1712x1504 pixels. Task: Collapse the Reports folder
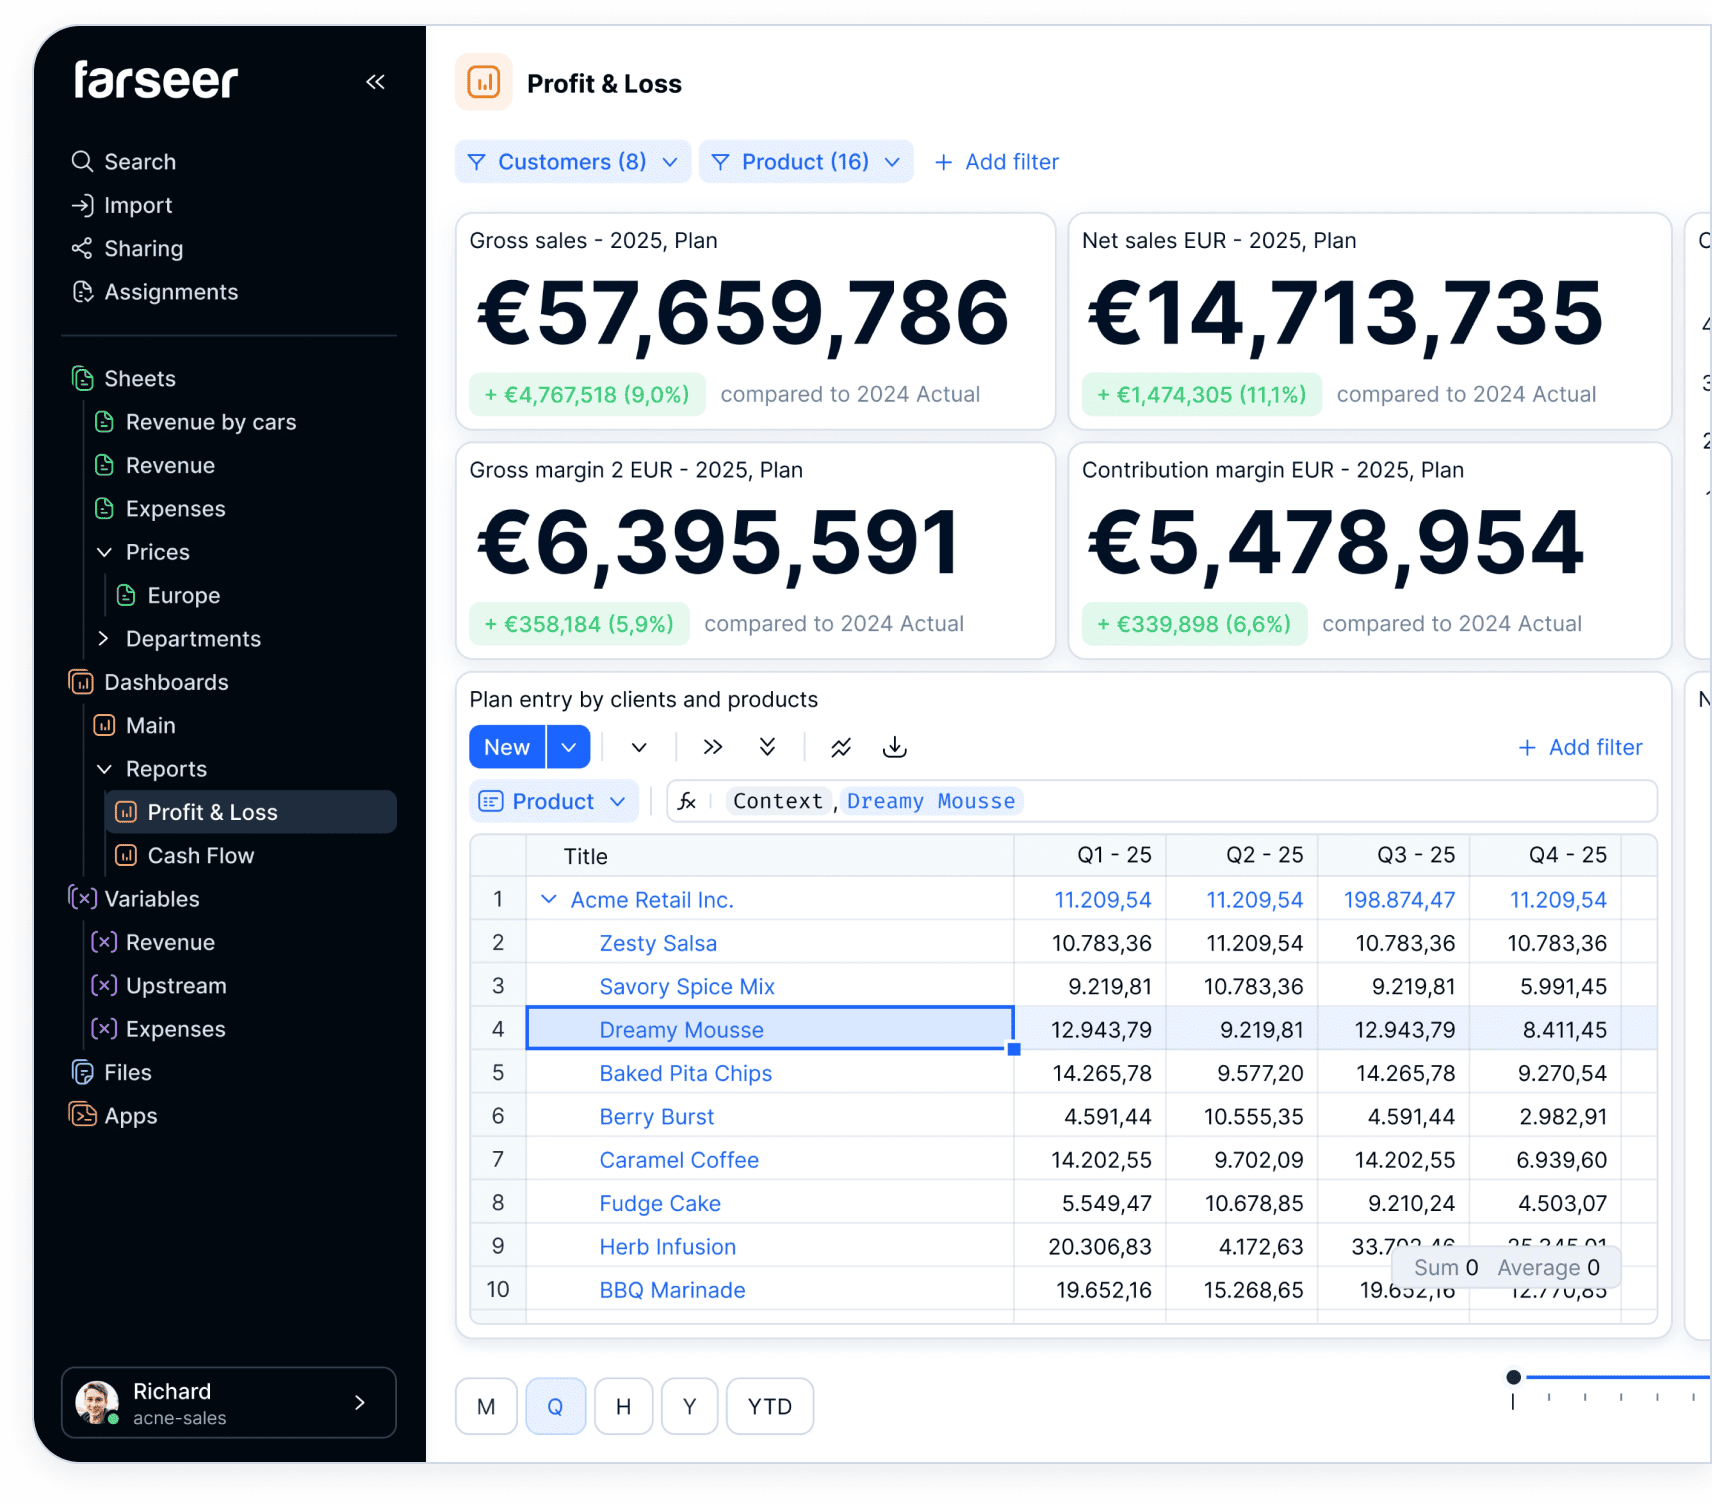point(104,769)
